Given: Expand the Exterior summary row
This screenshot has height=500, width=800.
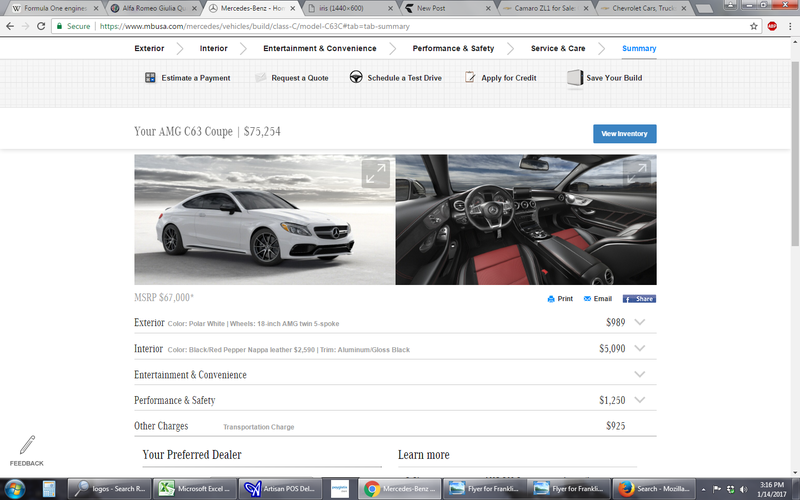Looking at the screenshot, I should pyautogui.click(x=639, y=322).
